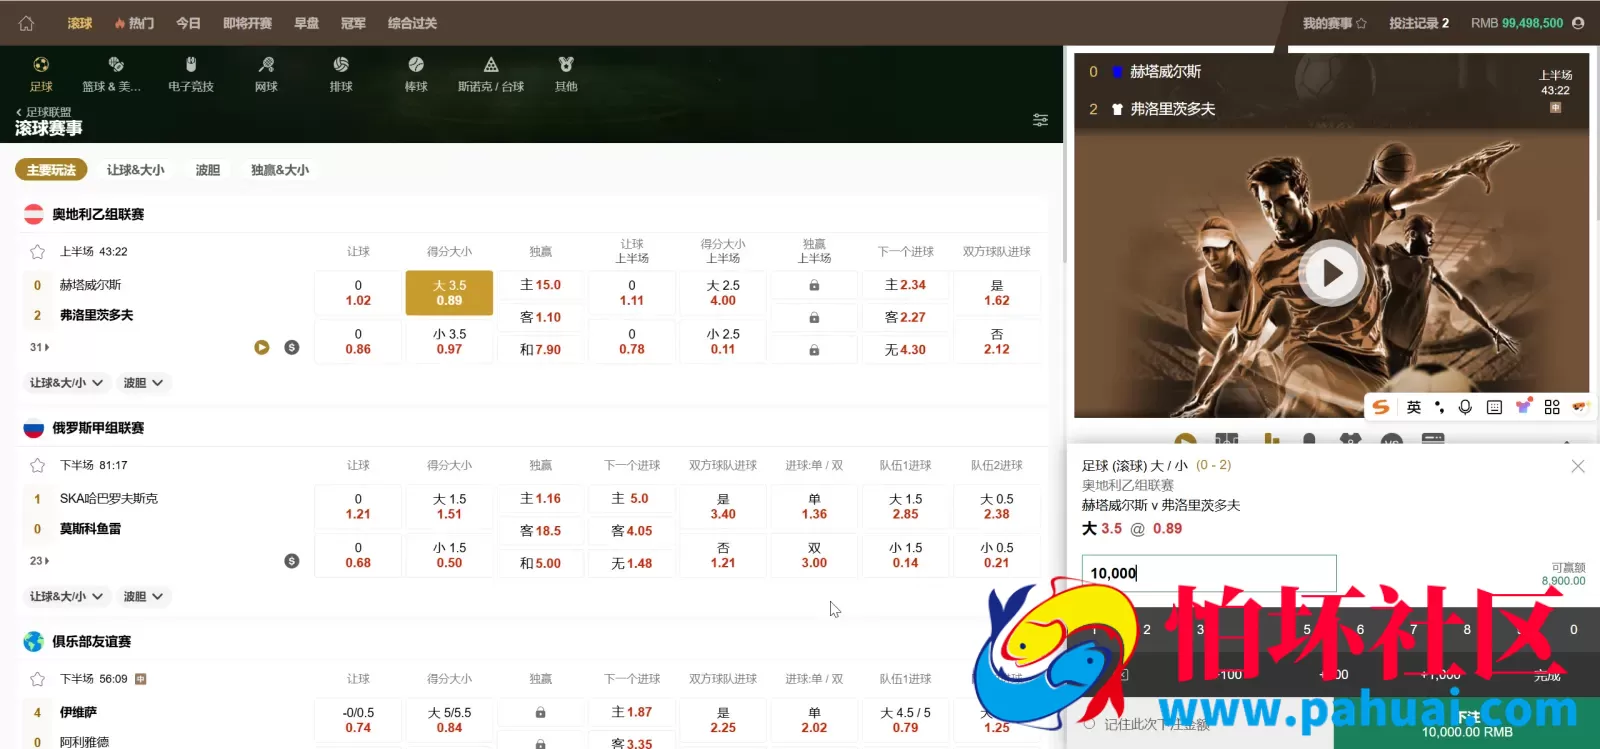This screenshot has height=749, width=1600.
Task: Favorite the 奥地利乙组联赛 match star
Action: 37,252
